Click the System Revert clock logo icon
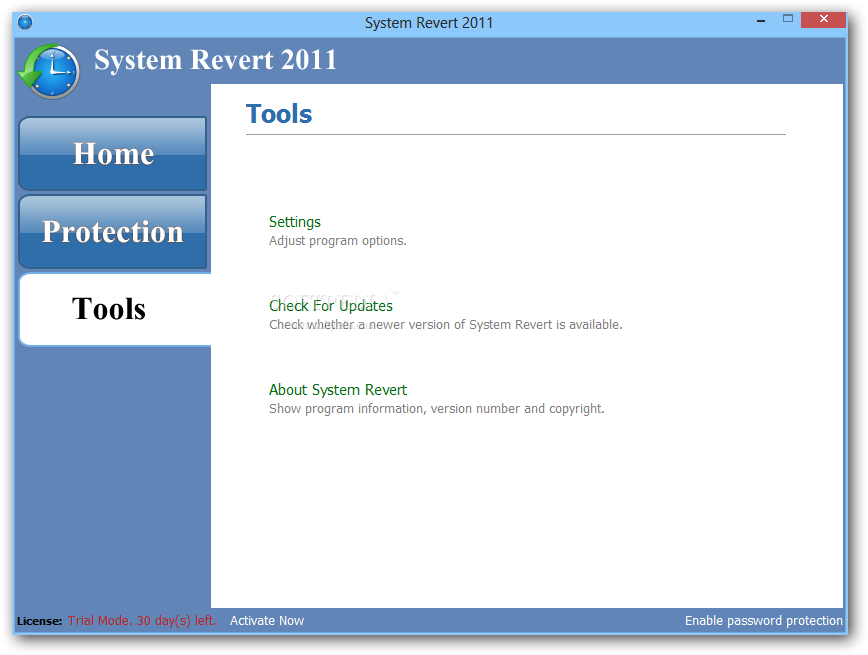 (x=49, y=71)
